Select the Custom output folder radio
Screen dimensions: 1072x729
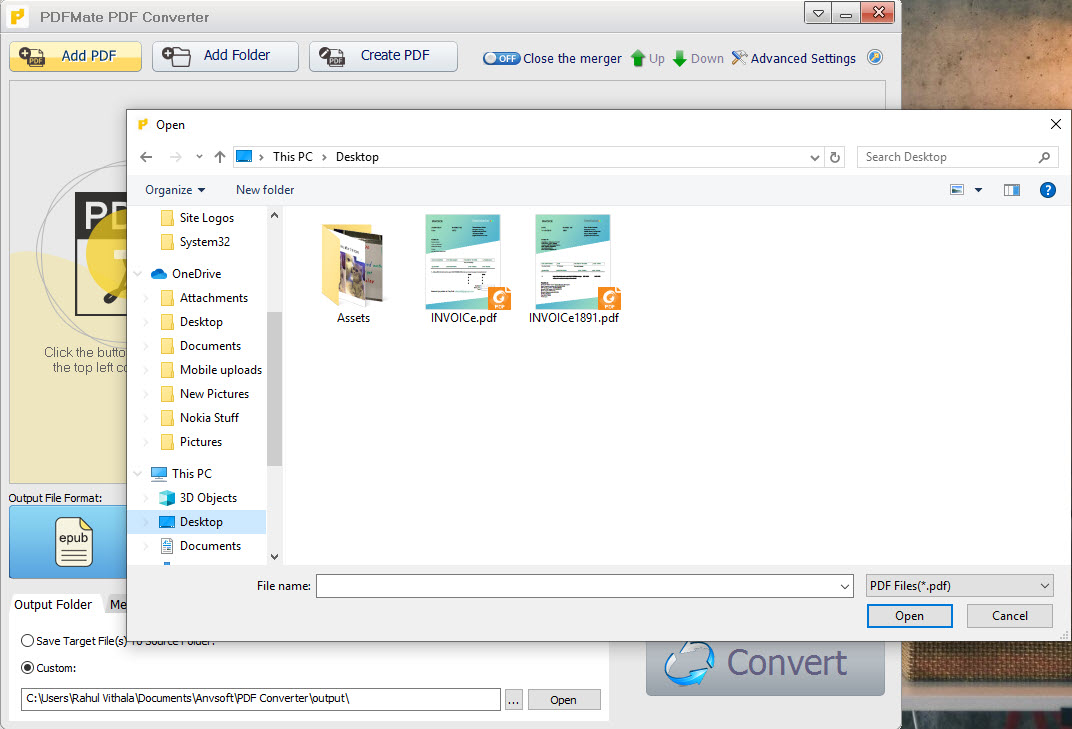point(27,667)
